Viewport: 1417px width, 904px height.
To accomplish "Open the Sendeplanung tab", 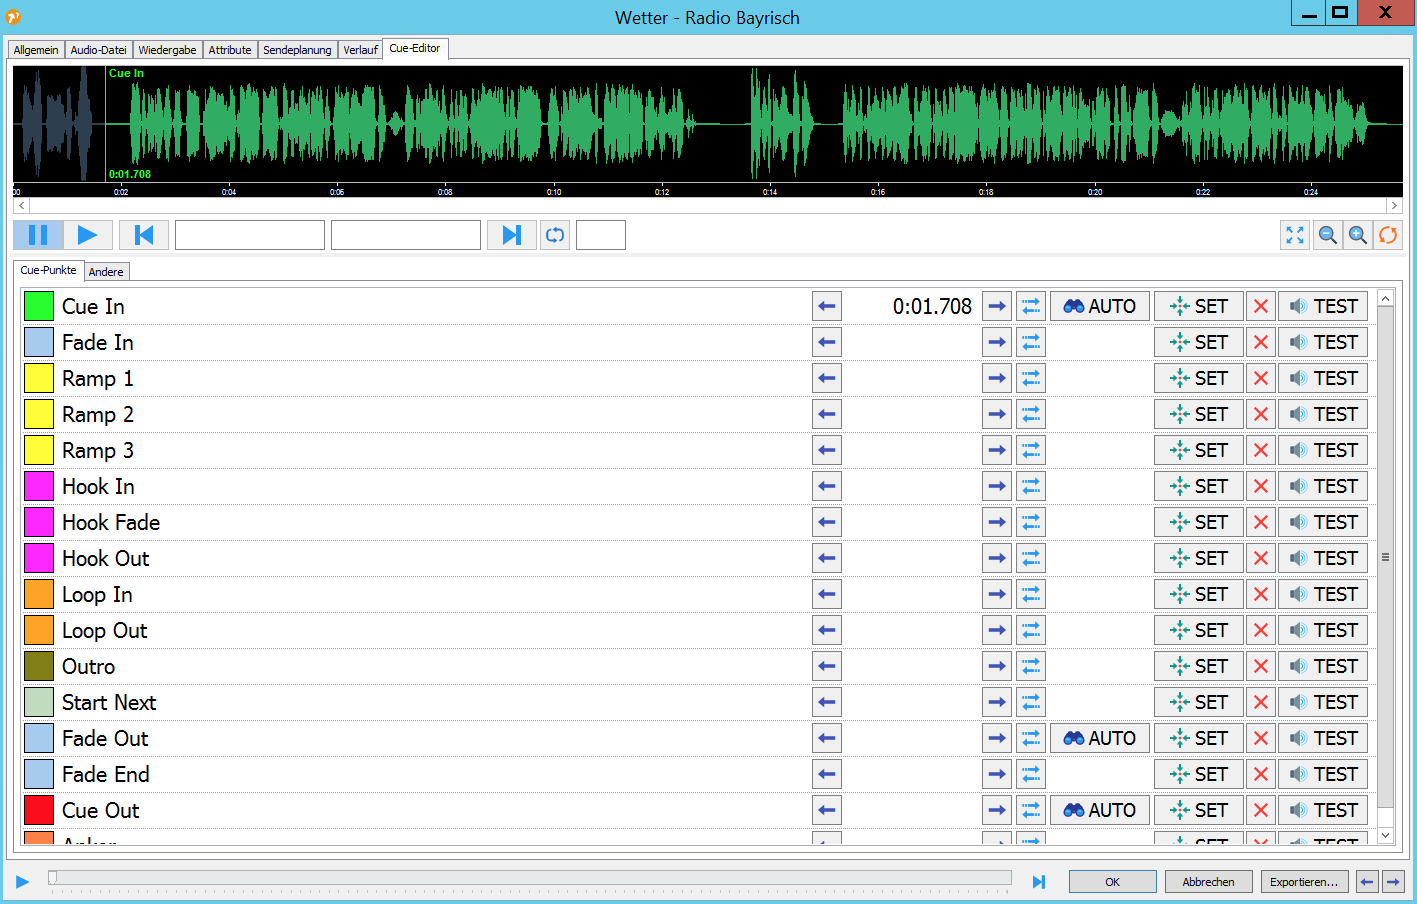I will [297, 50].
